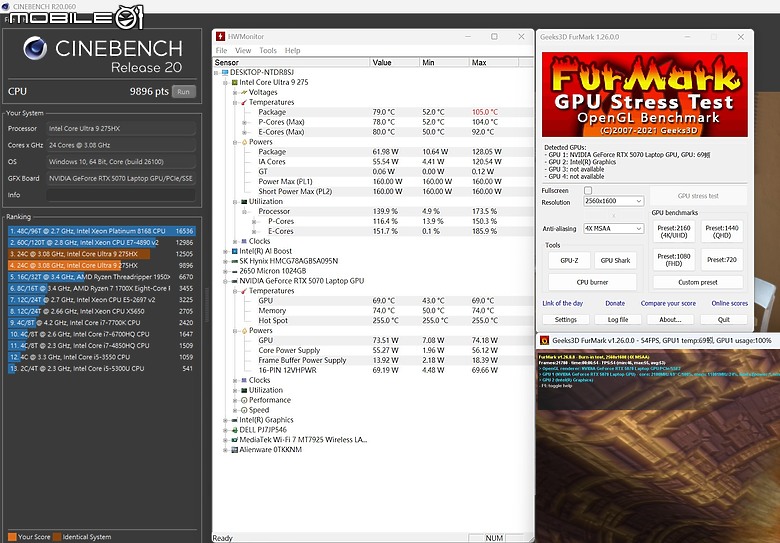This screenshot has height=543, width=780.
Task: Click the GPU Utilization section icon
Action: pyautogui.click(x=244, y=390)
